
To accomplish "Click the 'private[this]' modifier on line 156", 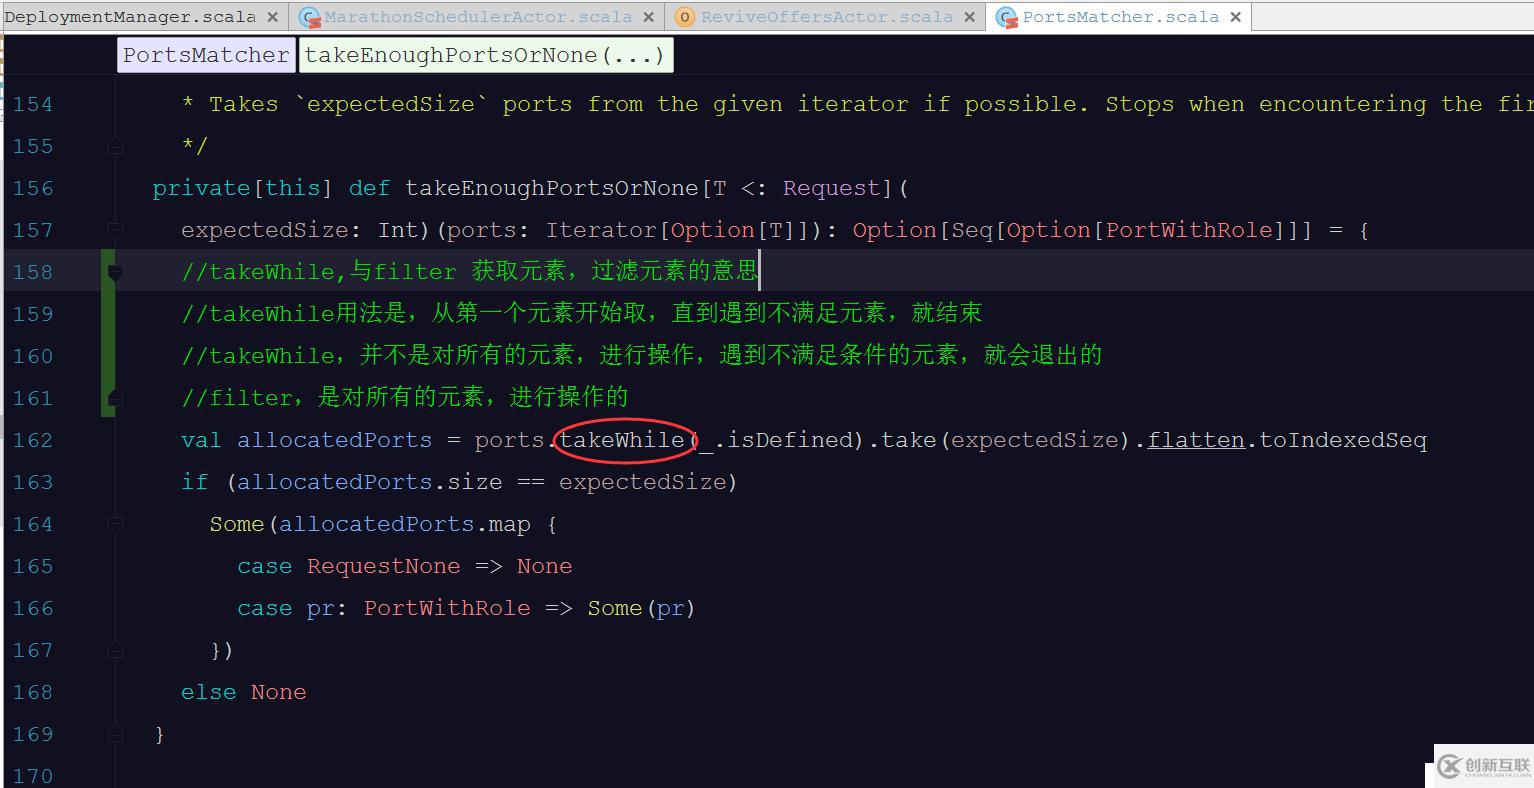I will coord(243,188).
